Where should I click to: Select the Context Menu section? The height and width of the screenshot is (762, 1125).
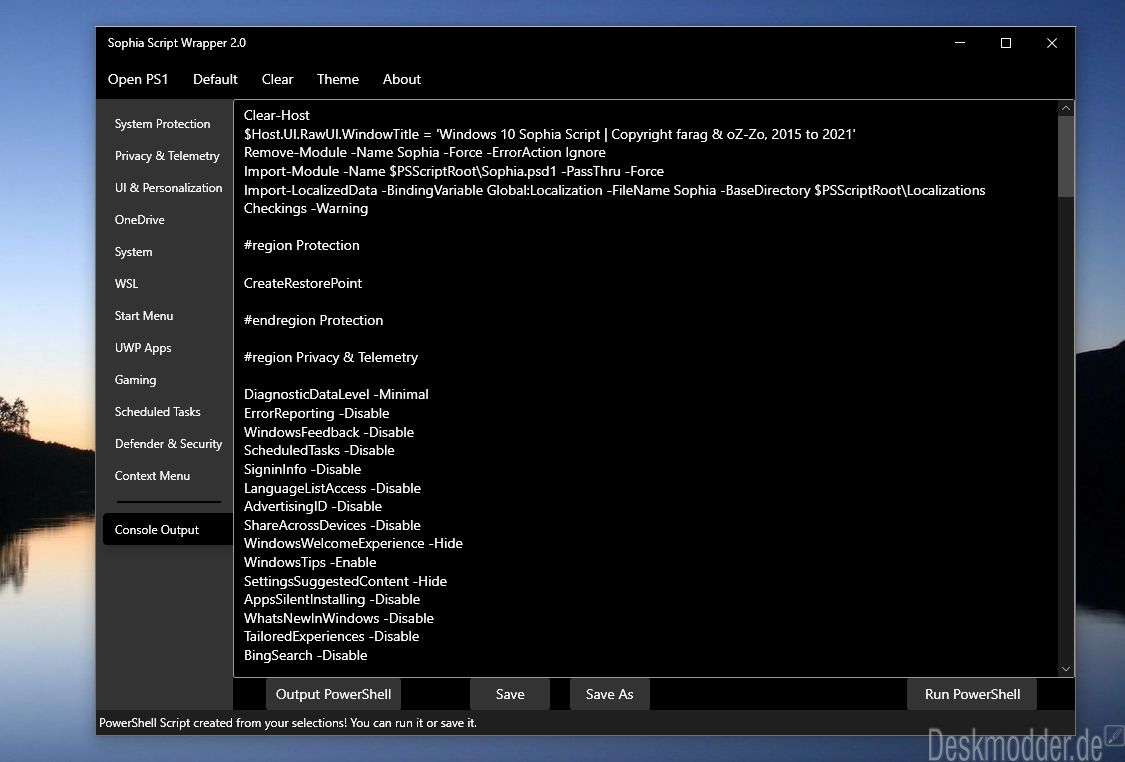point(152,476)
